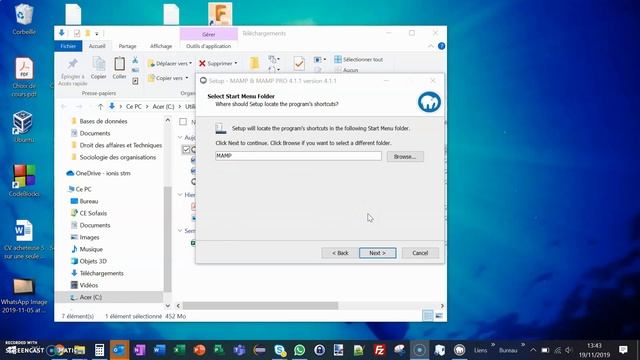
Task: Click the MAMP Start Menu folder field
Action: (x=298, y=156)
